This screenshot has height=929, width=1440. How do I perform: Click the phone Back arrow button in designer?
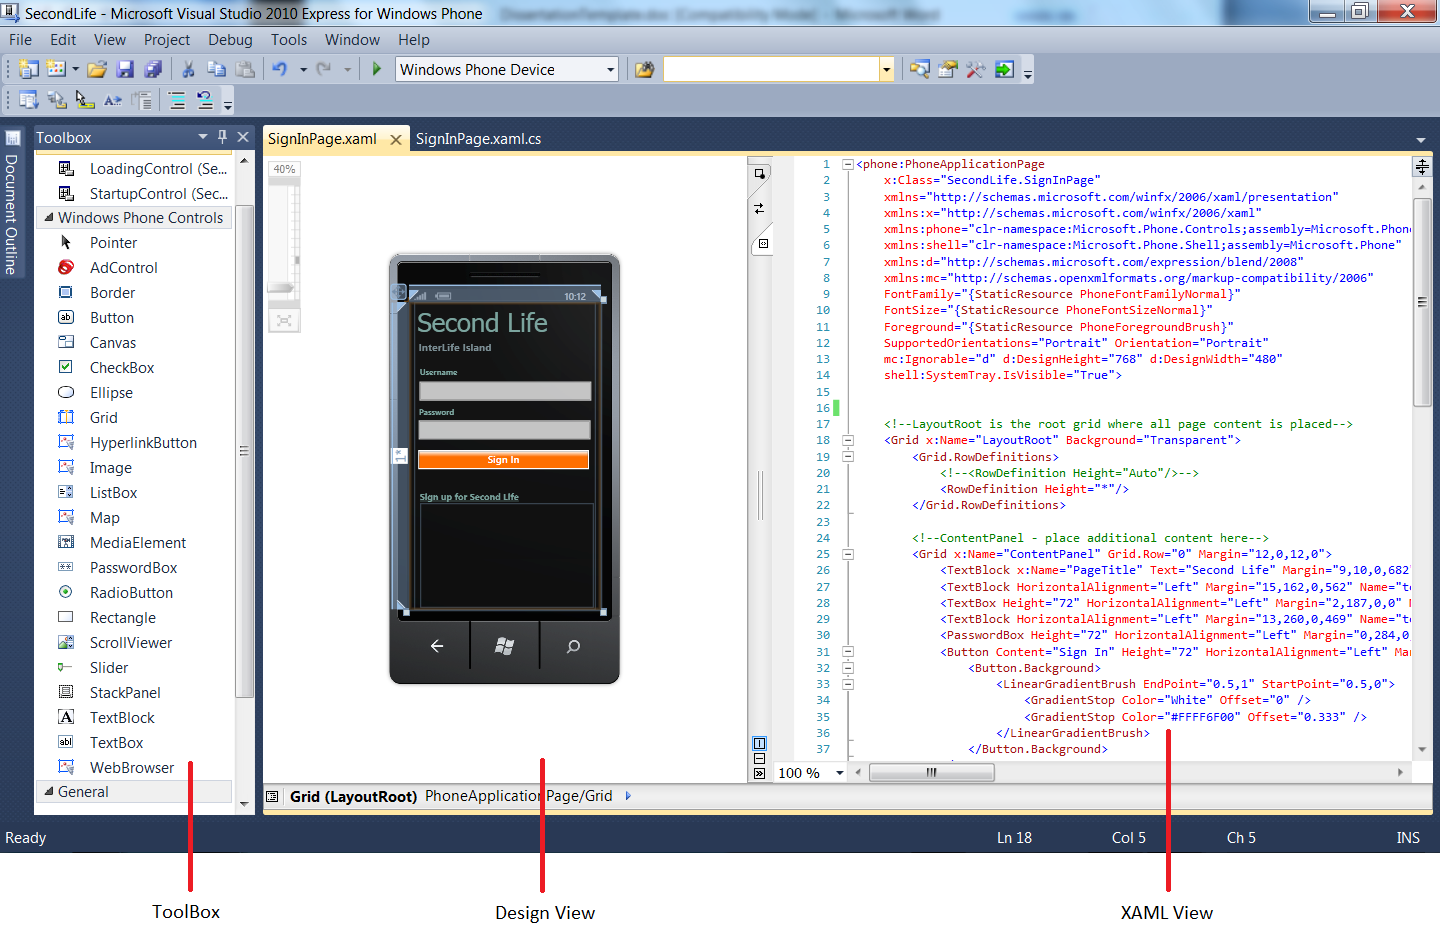[x=436, y=646]
